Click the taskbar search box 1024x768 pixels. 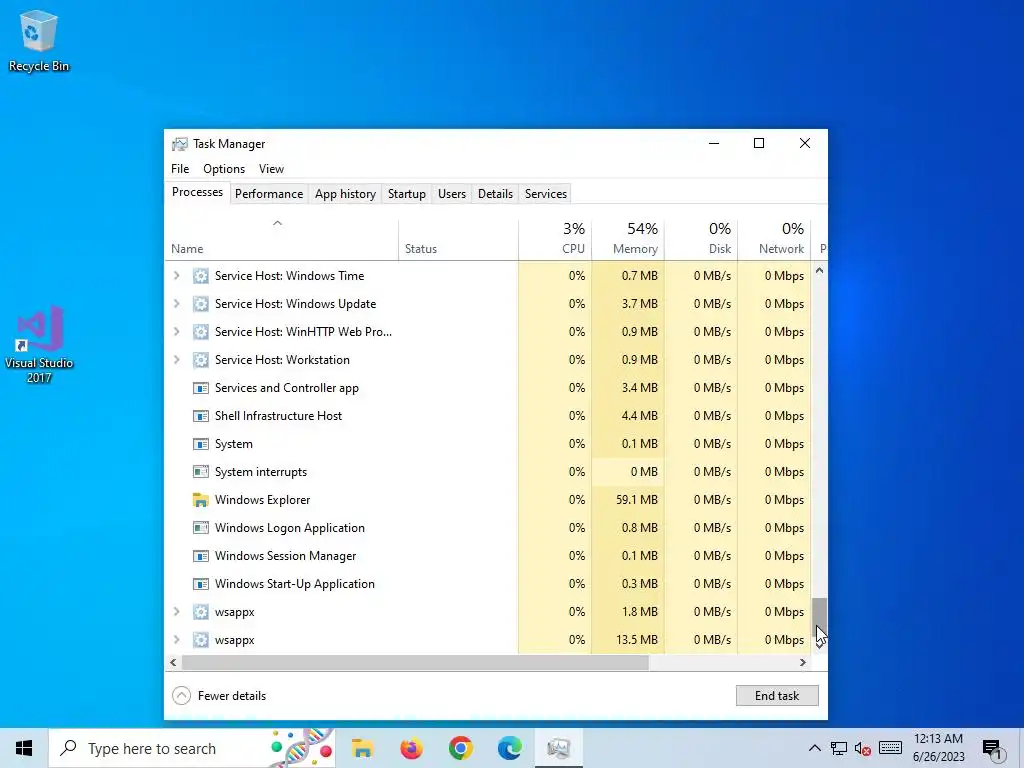tap(191, 748)
